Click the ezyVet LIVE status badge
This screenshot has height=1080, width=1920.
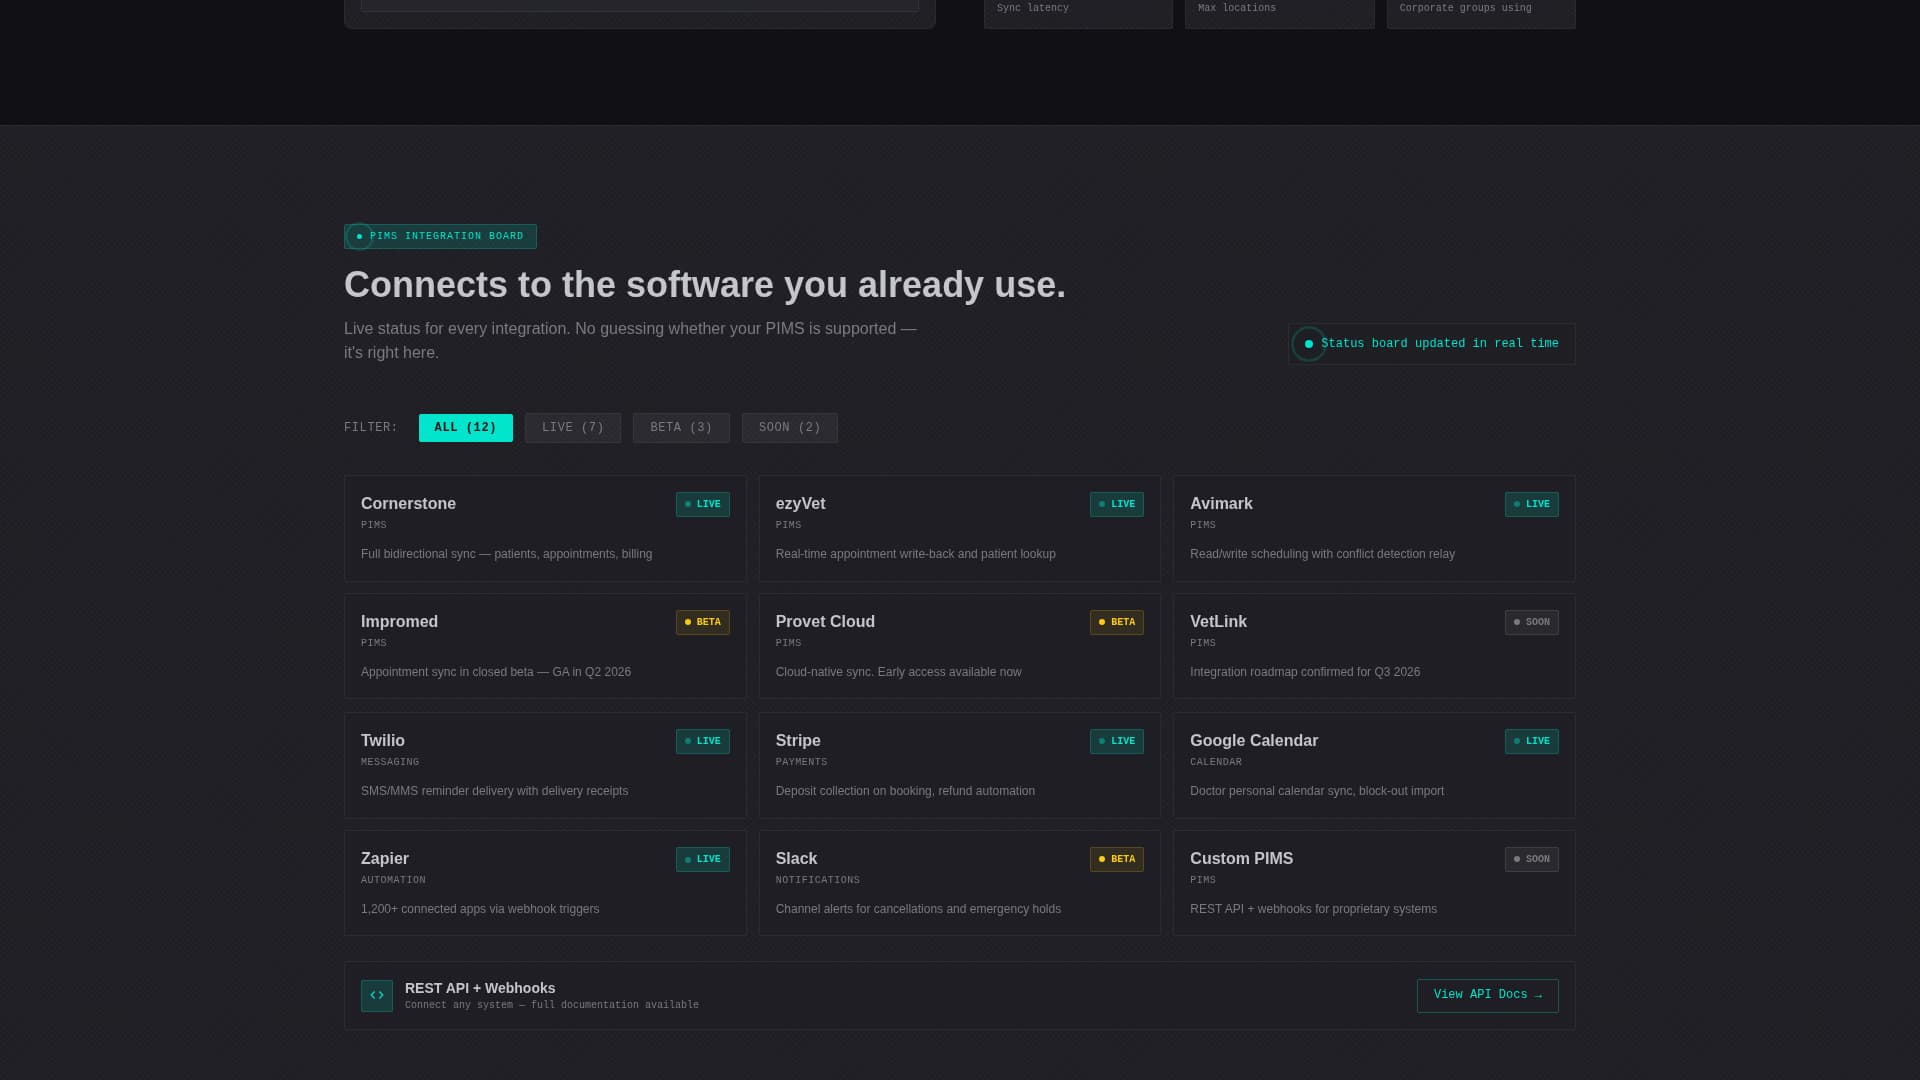(1116, 504)
